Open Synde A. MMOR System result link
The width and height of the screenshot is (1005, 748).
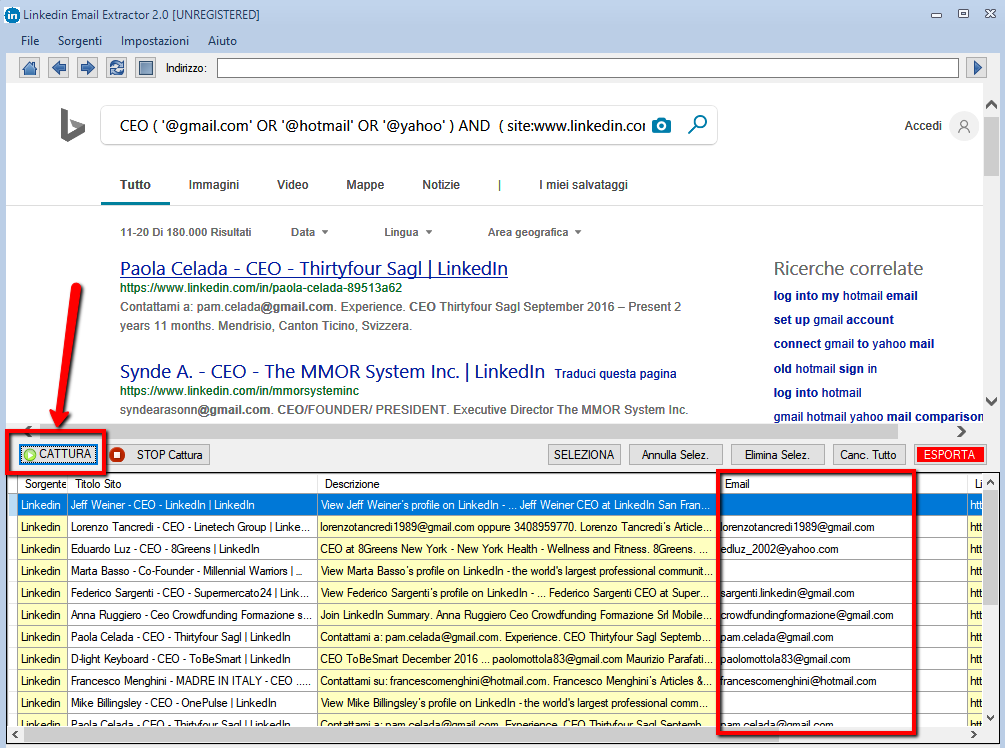pyautogui.click(x=332, y=372)
